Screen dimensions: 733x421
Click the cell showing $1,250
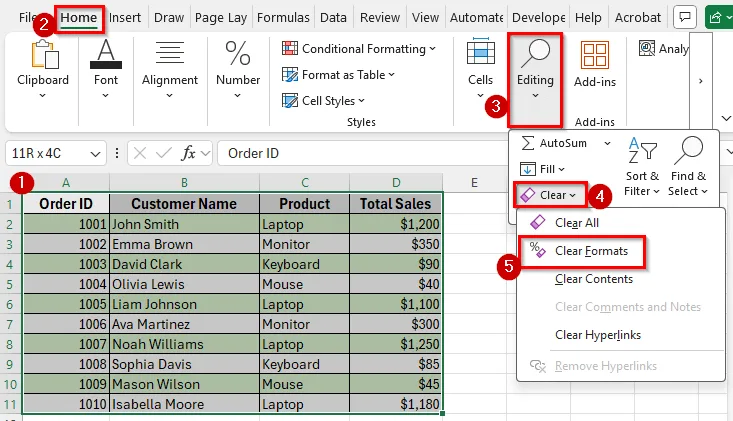click(x=396, y=344)
